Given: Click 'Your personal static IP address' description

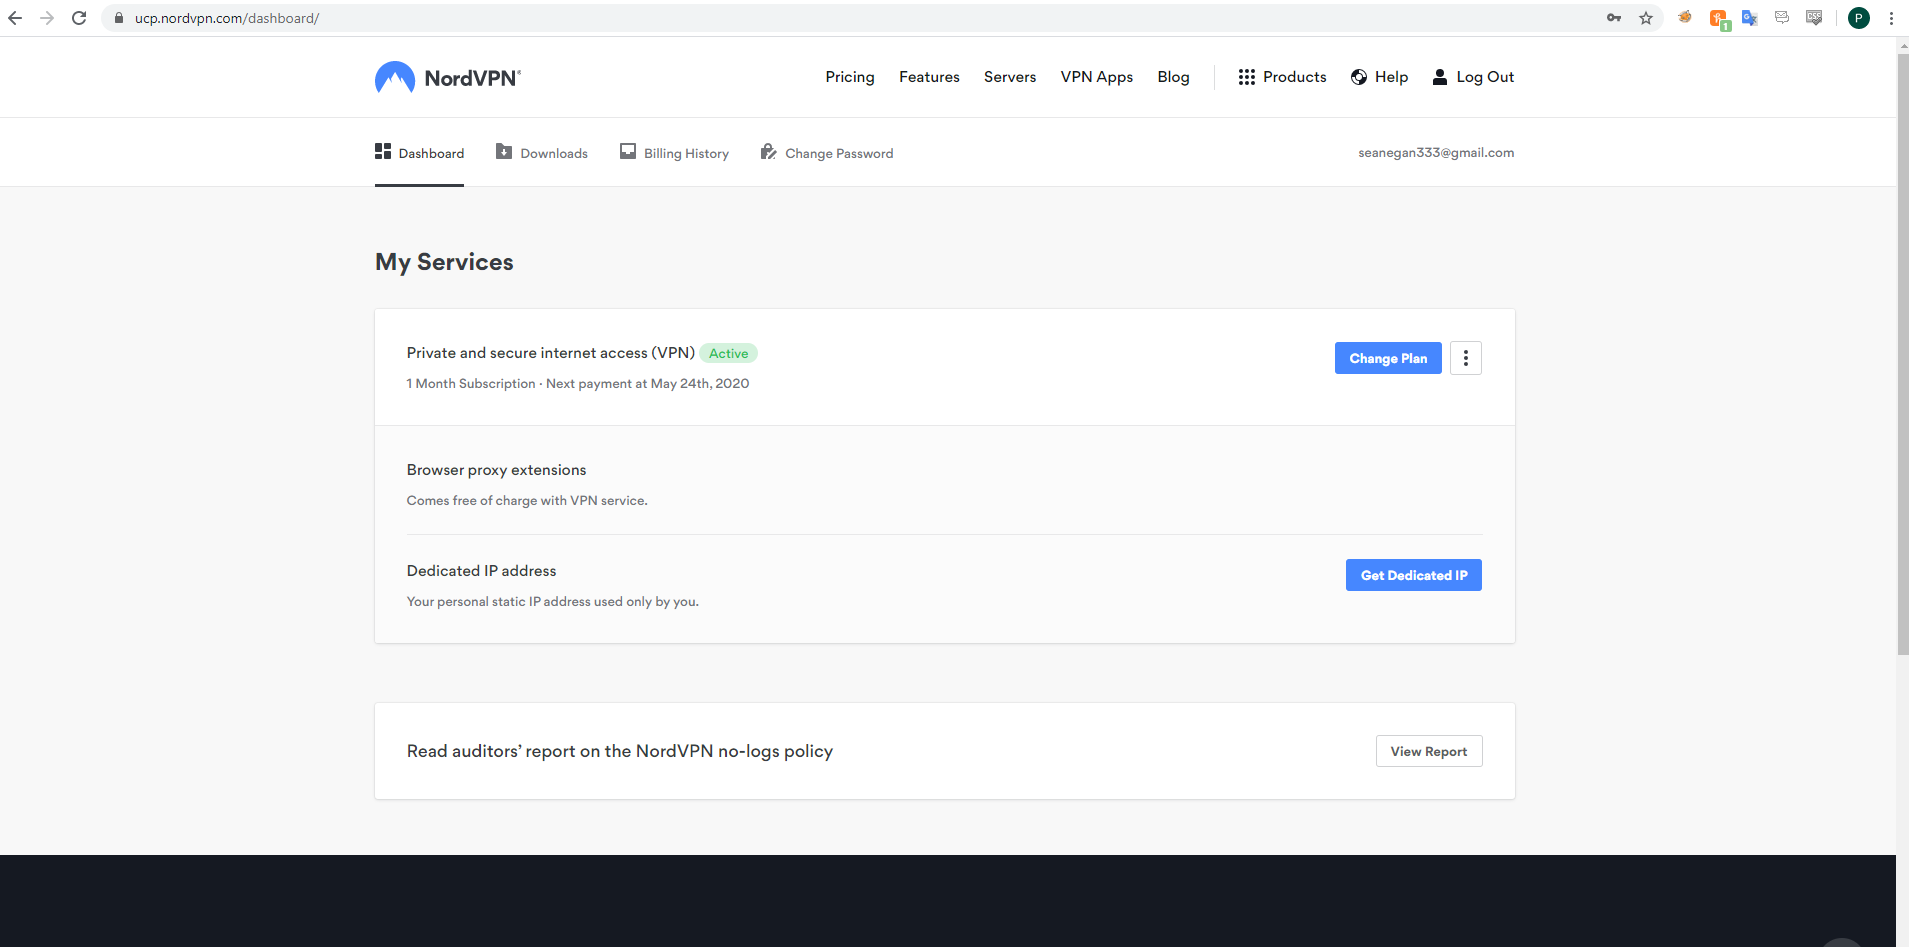Looking at the screenshot, I should coord(553,601).
